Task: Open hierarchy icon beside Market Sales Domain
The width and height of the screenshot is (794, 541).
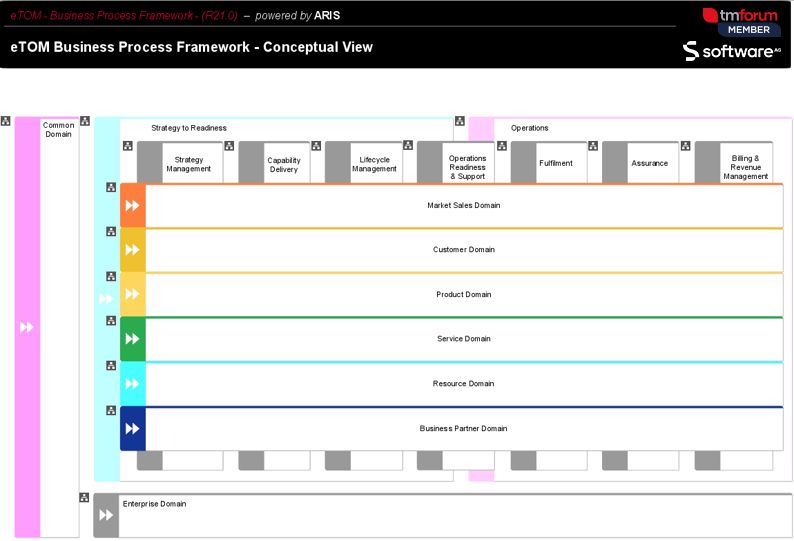Action: click(111, 187)
